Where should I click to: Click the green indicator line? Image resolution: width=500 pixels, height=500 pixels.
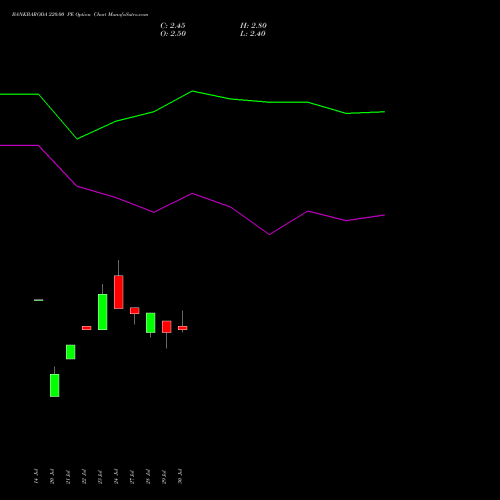click(x=193, y=91)
